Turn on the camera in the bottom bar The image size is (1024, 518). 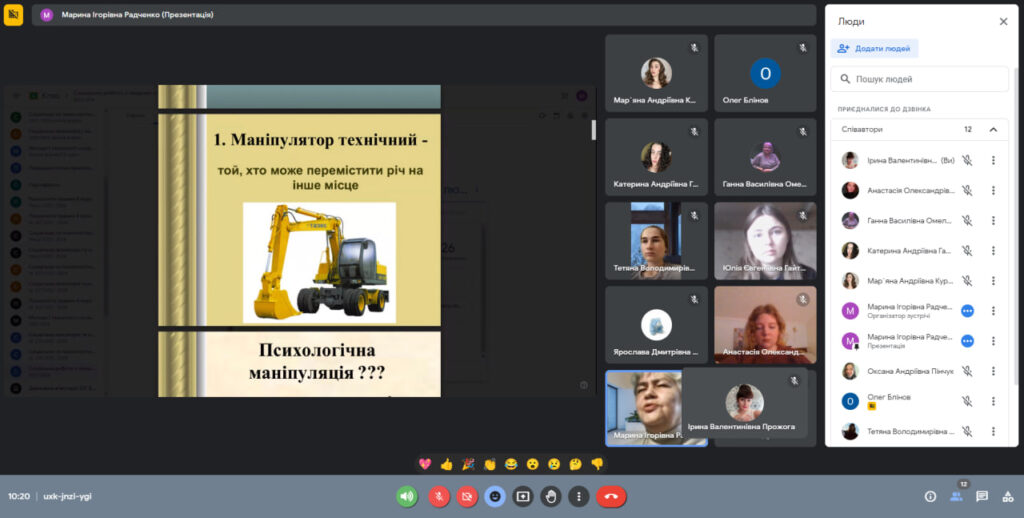click(x=466, y=496)
